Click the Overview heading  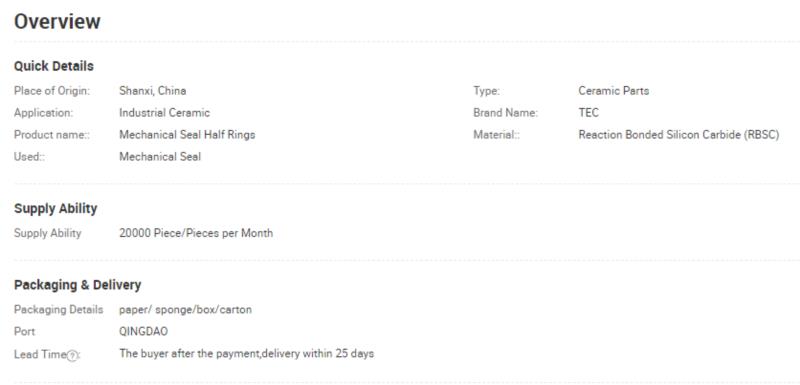coord(57,22)
